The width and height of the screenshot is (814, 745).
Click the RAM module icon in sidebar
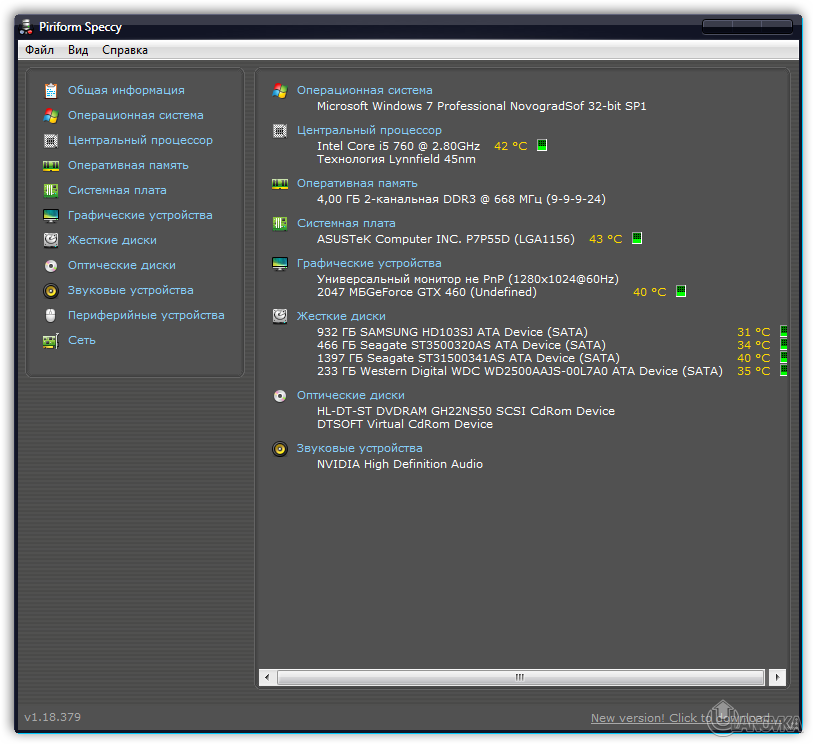click(x=50, y=165)
